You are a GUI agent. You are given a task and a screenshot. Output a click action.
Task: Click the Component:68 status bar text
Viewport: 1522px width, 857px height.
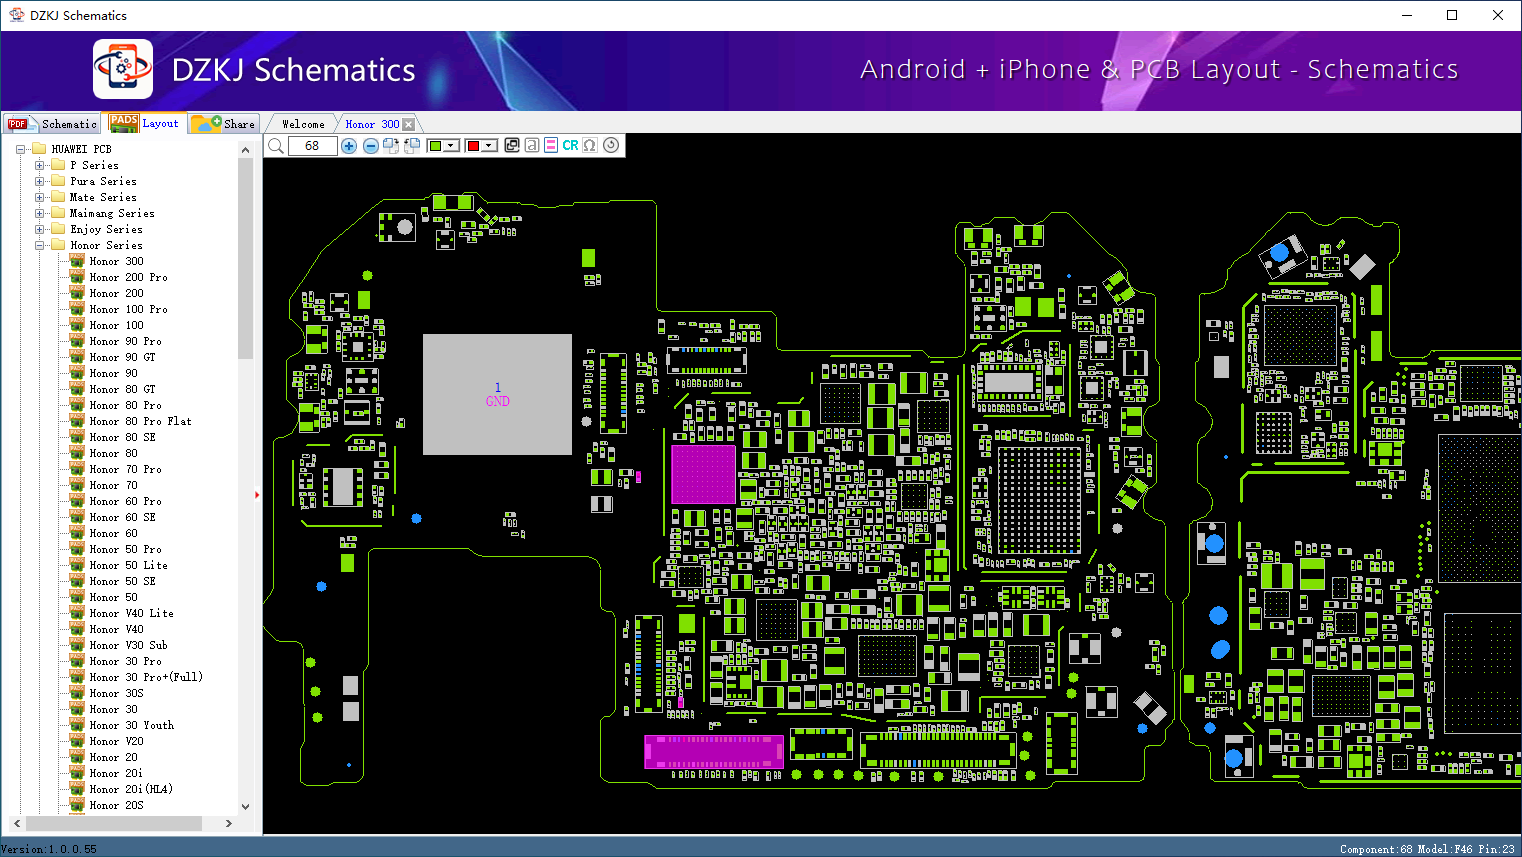1376,849
